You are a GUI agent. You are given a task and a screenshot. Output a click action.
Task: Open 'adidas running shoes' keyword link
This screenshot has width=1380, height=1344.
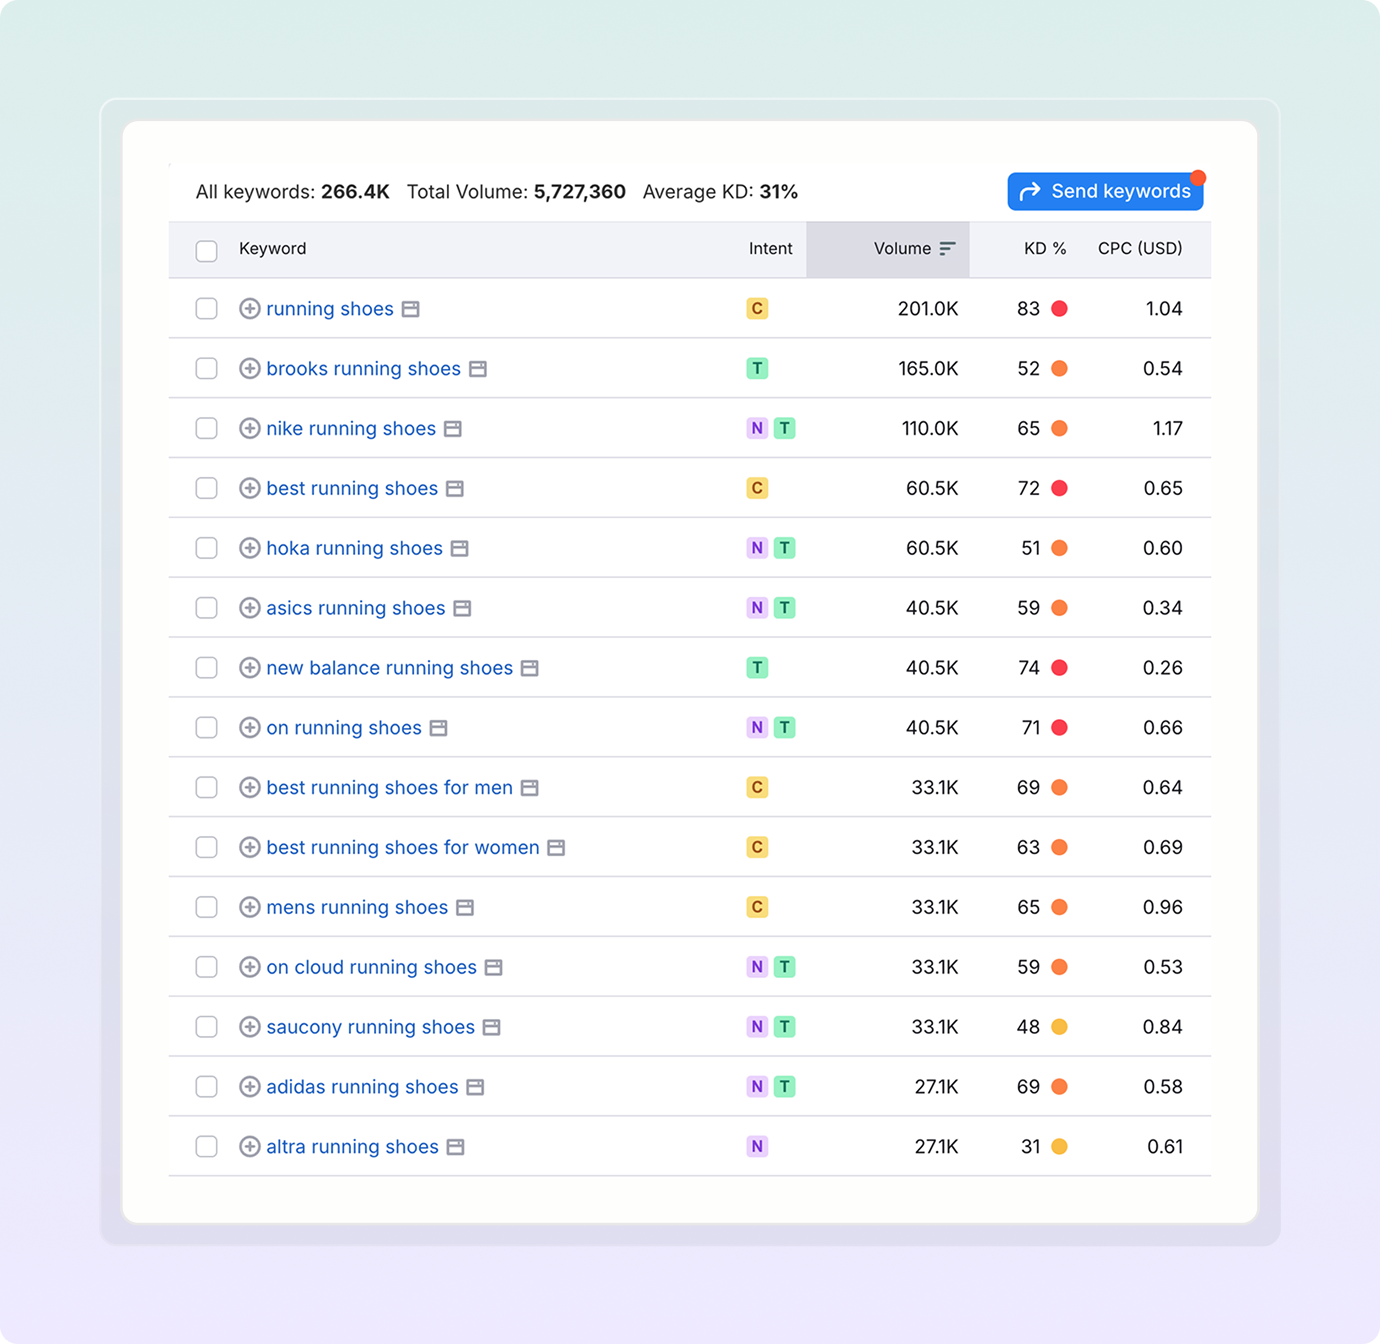(362, 1087)
